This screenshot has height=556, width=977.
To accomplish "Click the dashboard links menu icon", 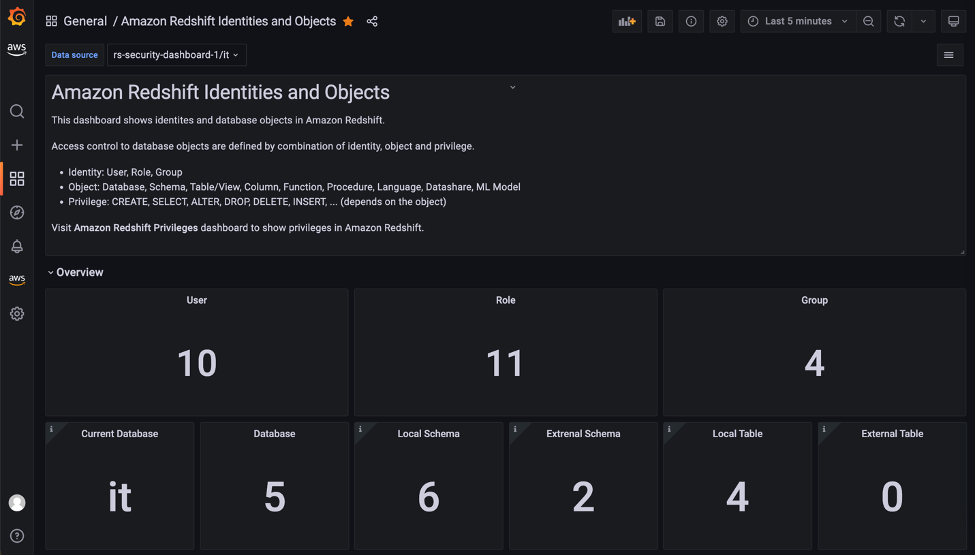I will click(949, 55).
